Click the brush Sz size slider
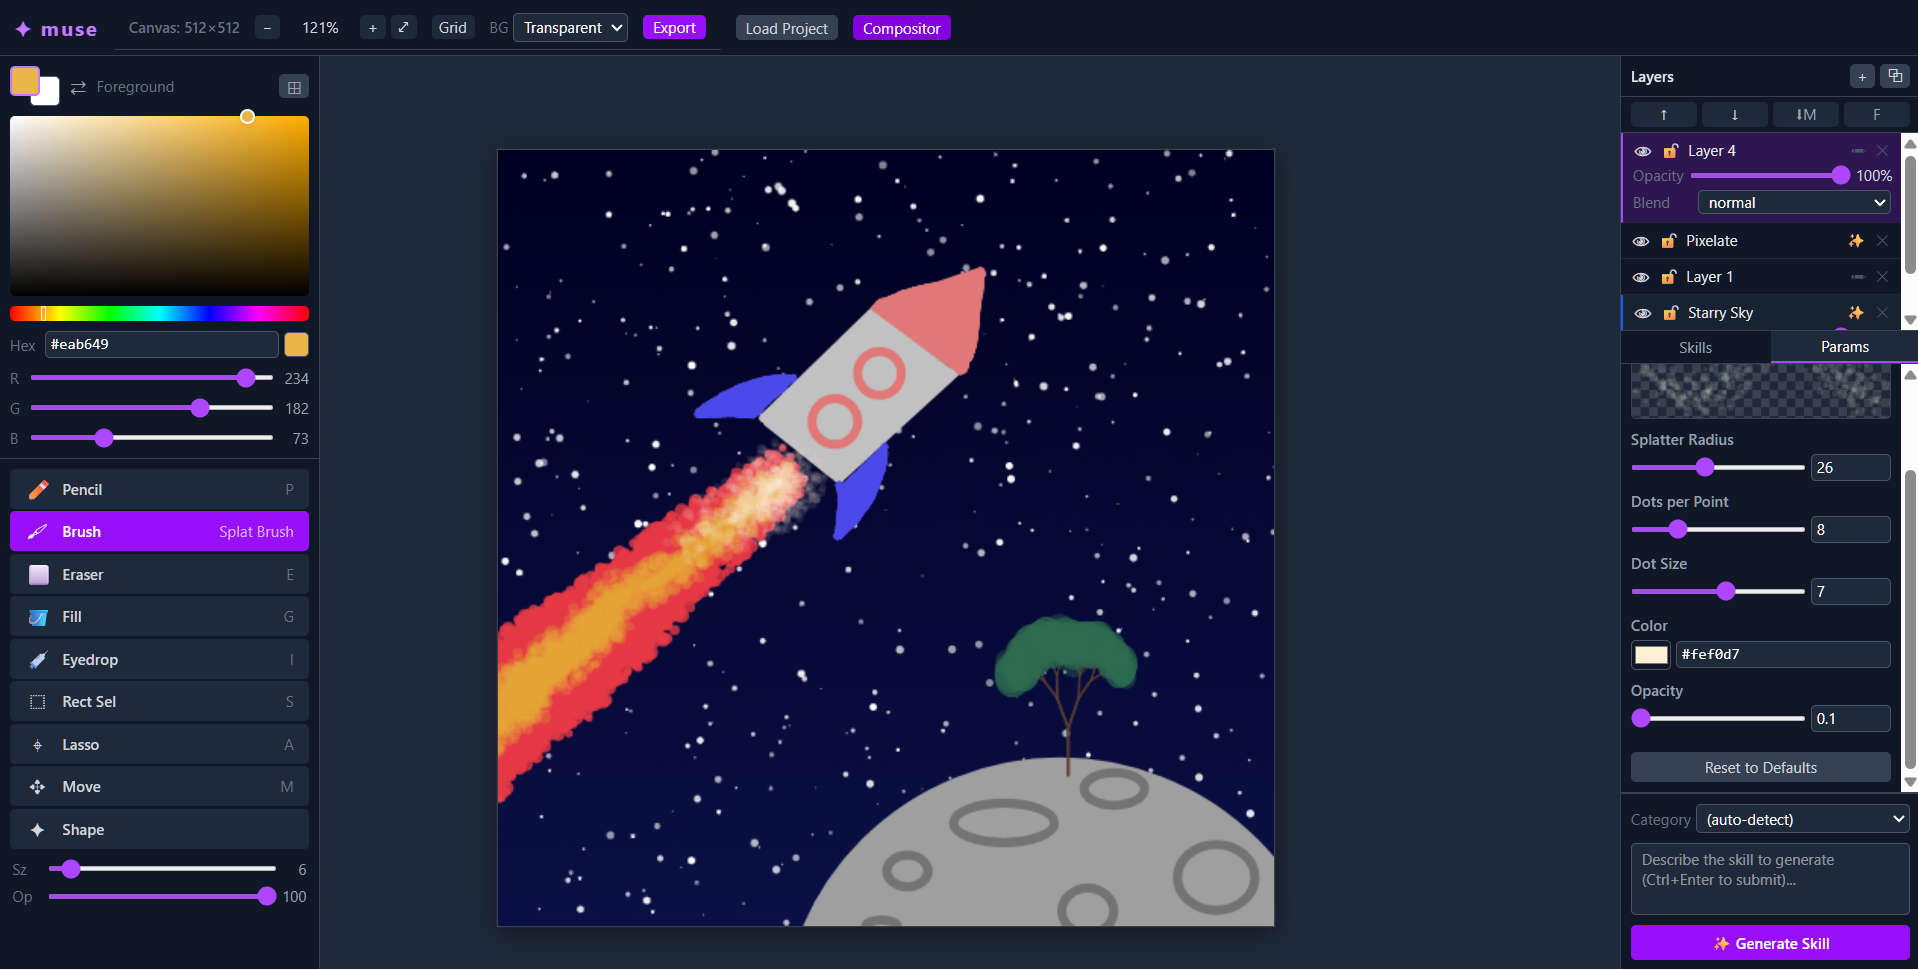The width and height of the screenshot is (1918, 970). [162, 869]
